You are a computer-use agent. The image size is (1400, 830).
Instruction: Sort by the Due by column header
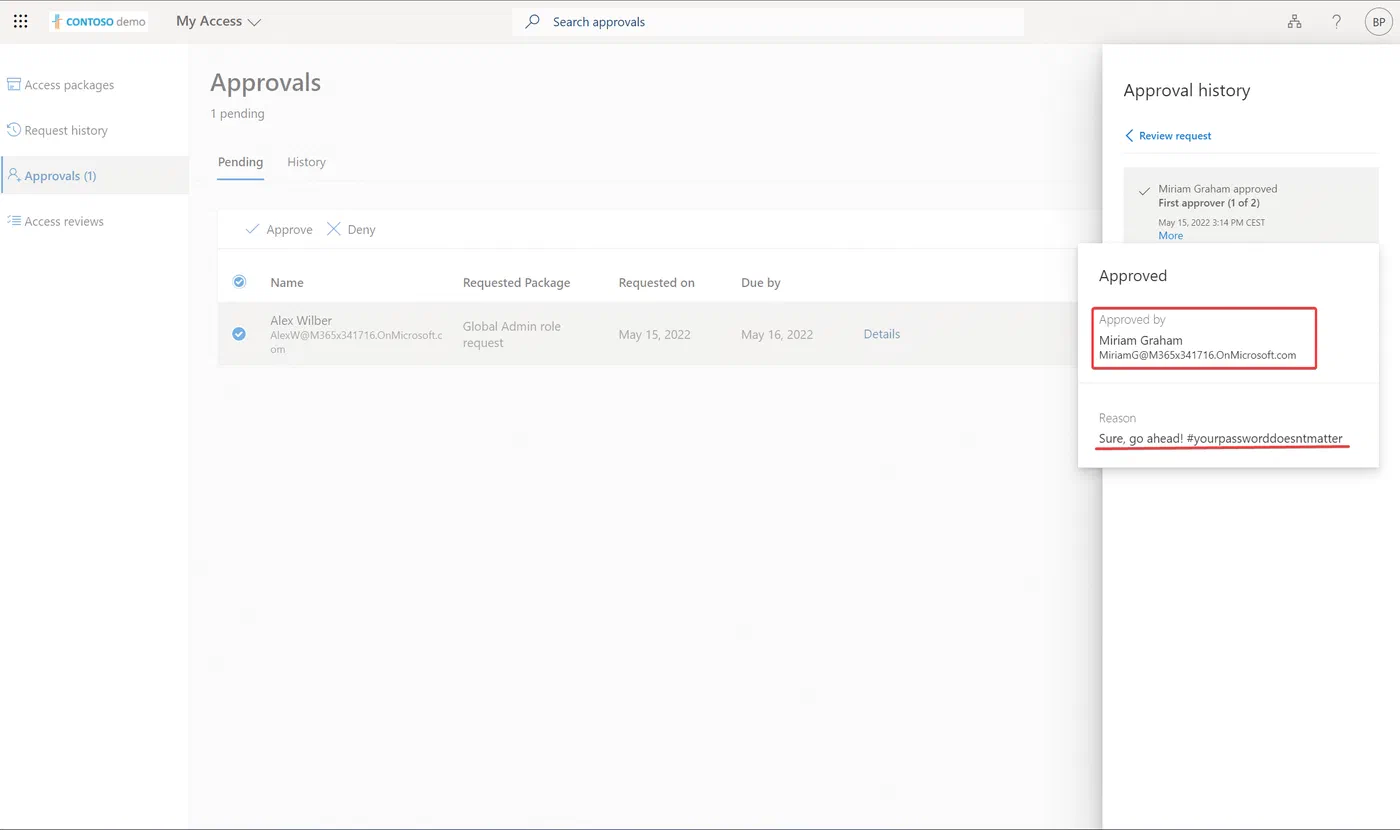tap(761, 283)
